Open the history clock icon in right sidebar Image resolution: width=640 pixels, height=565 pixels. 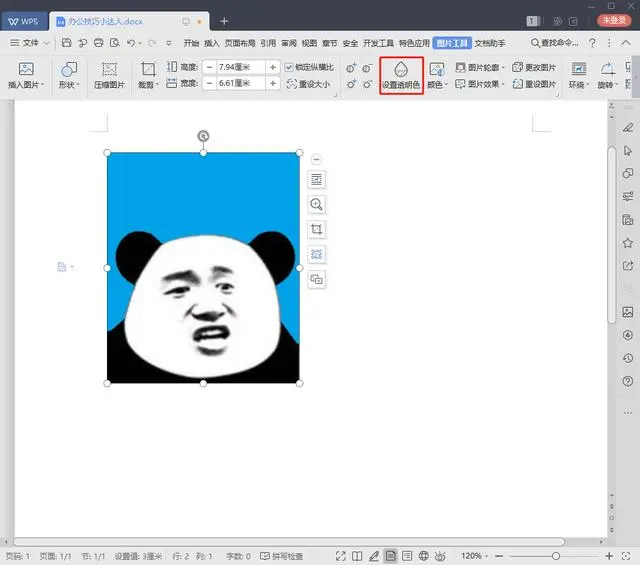pyautogui.click(x=628, y=358)
